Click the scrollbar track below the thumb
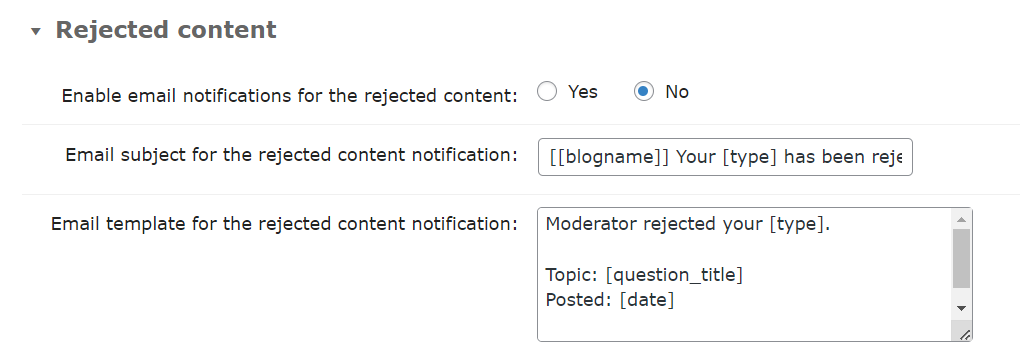 point(961,294)
